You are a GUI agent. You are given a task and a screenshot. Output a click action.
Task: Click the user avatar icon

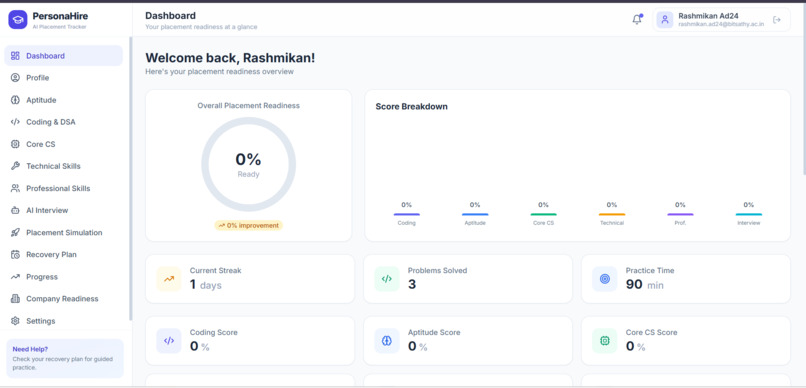665,20
